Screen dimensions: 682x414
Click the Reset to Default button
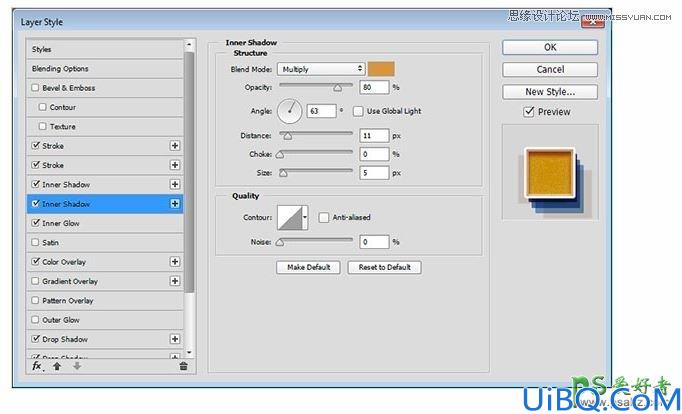pos(384,267)
